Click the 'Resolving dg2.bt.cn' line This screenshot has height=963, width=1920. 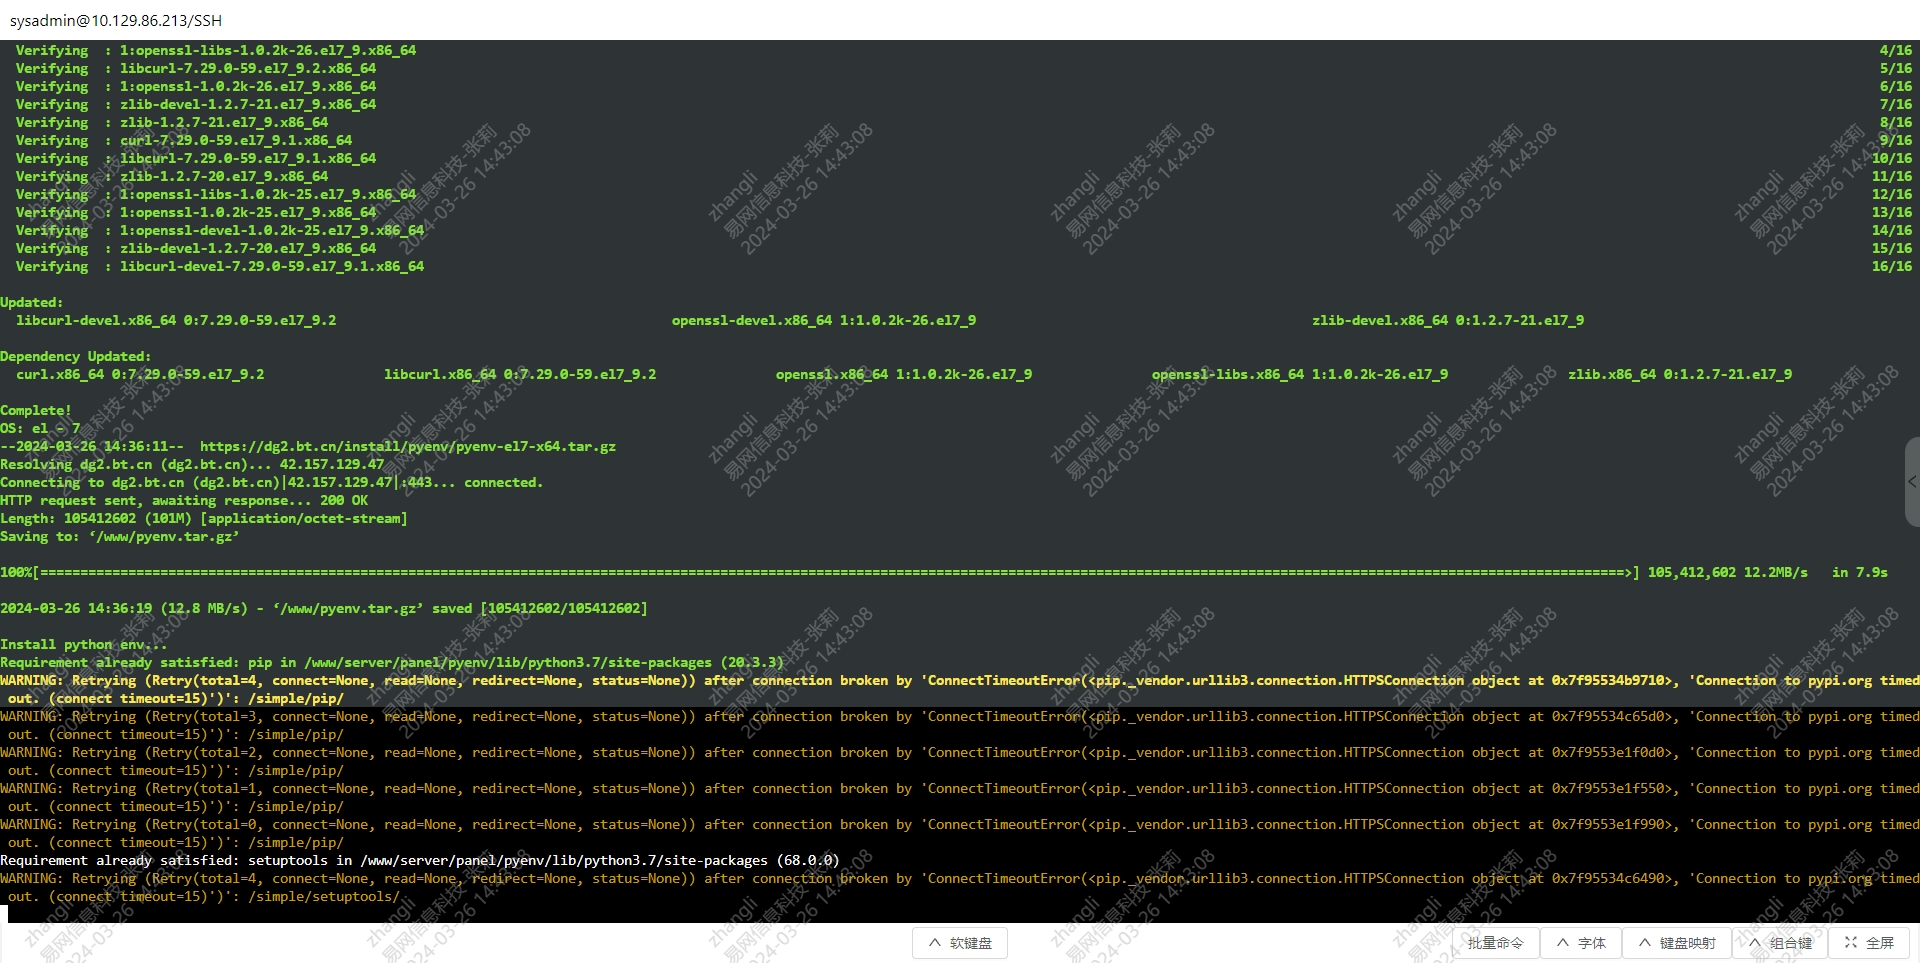point(192,464)
